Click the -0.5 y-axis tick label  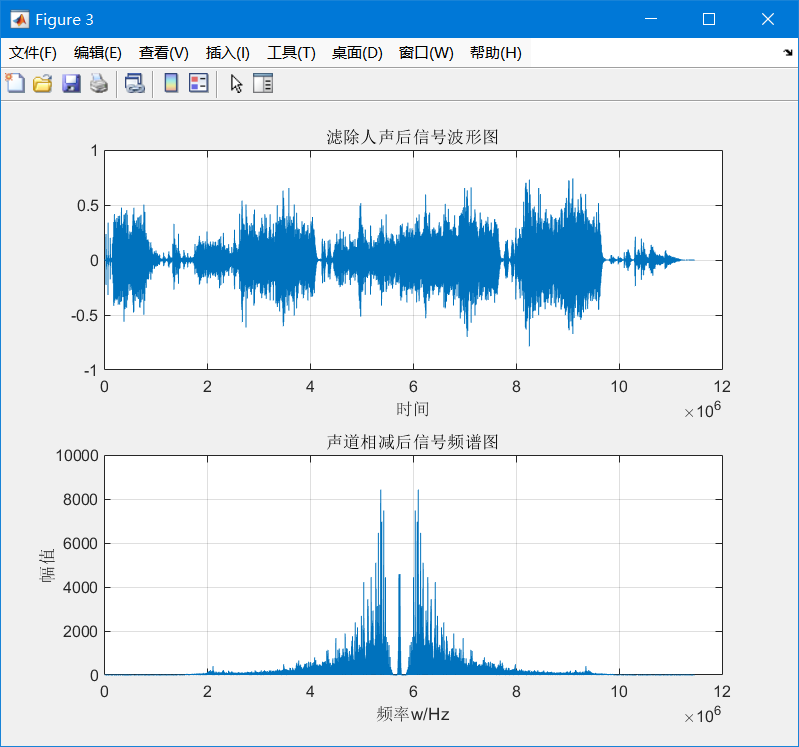tap(85, 315)
